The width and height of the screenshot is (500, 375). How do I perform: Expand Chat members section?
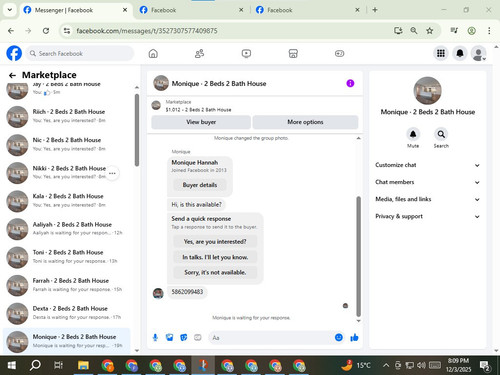[428, 182]
